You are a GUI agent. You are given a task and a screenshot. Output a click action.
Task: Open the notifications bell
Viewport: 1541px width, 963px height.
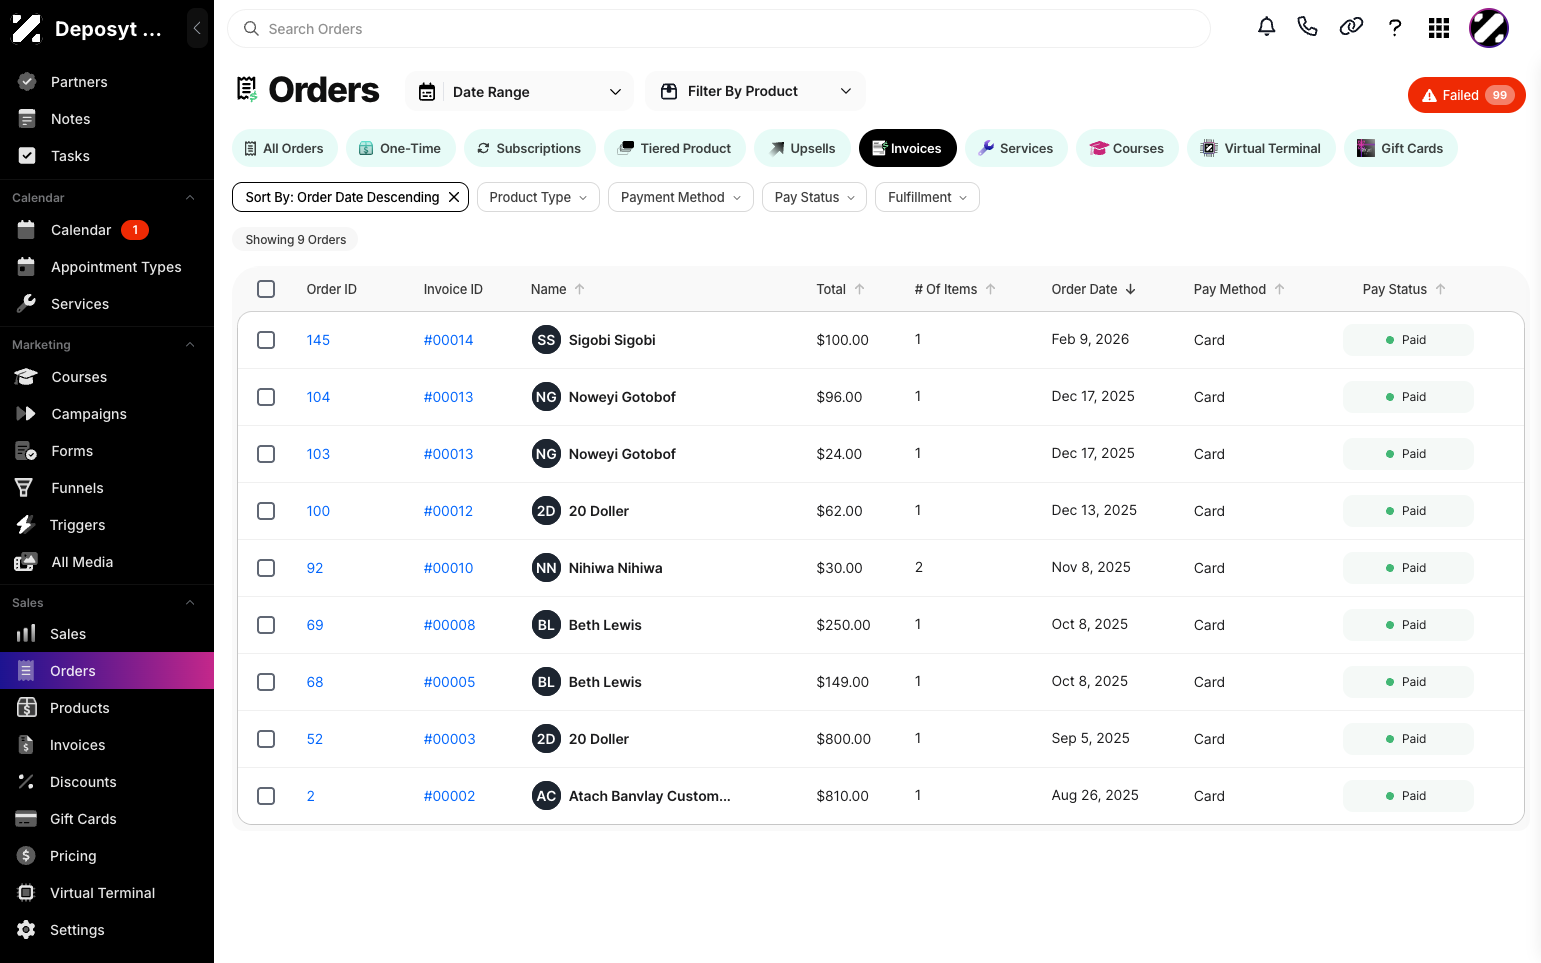[x=1266, y=27]
